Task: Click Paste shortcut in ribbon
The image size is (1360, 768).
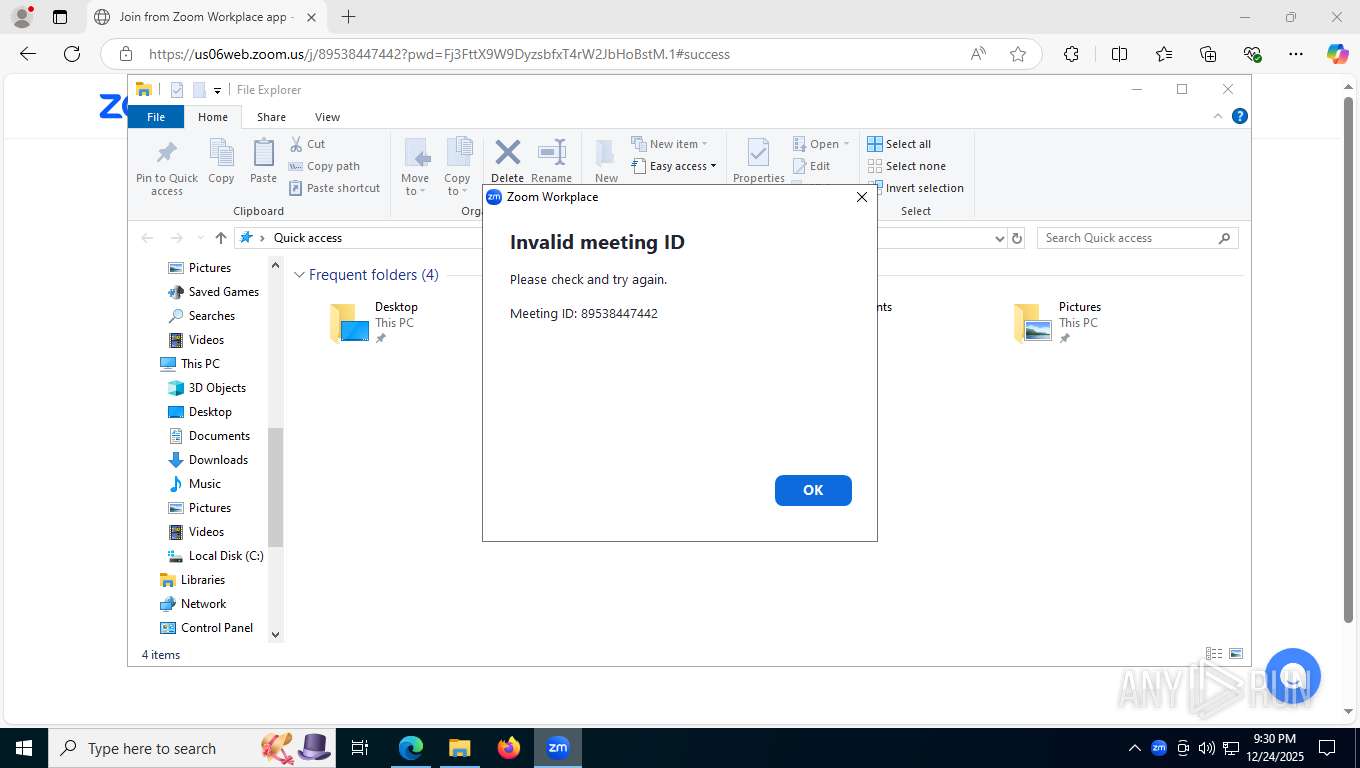Action: pyautogui.click(x=335, y=188)
